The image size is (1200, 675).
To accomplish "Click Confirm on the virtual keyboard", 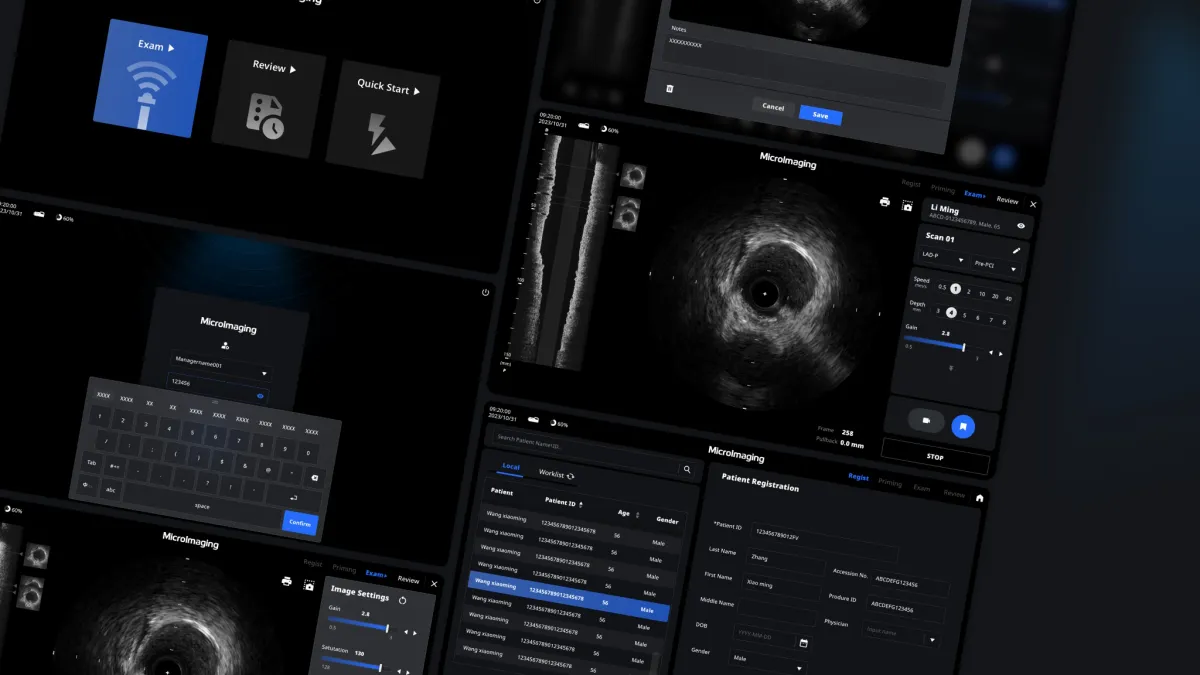I will (300, 522).
